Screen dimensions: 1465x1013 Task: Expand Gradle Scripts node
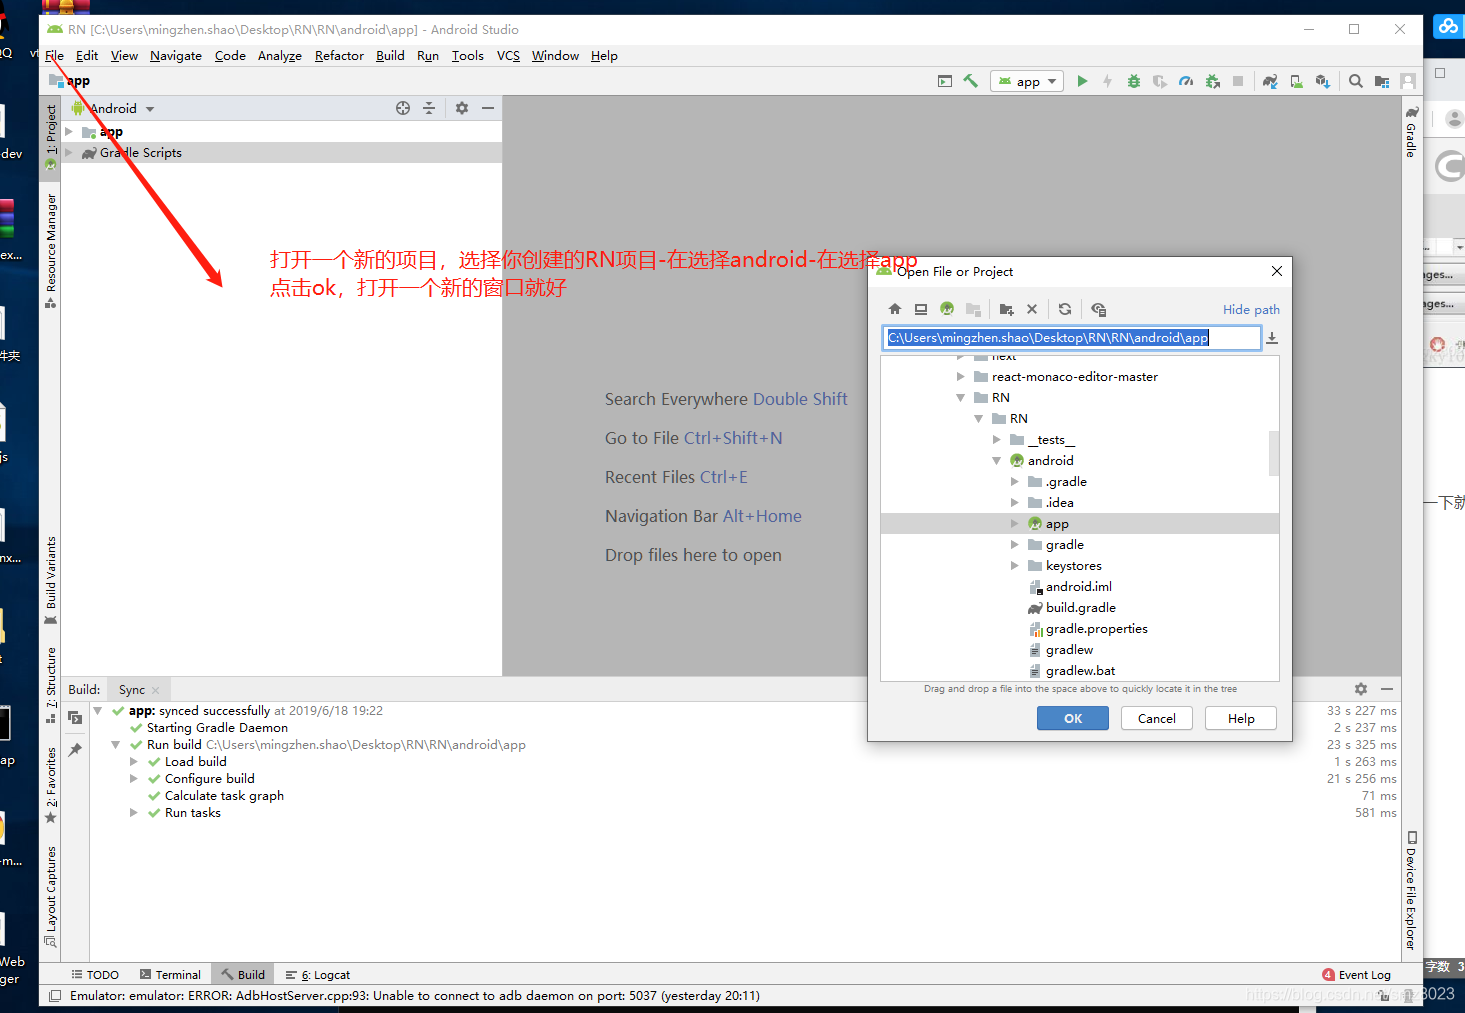tap(69, 153)
